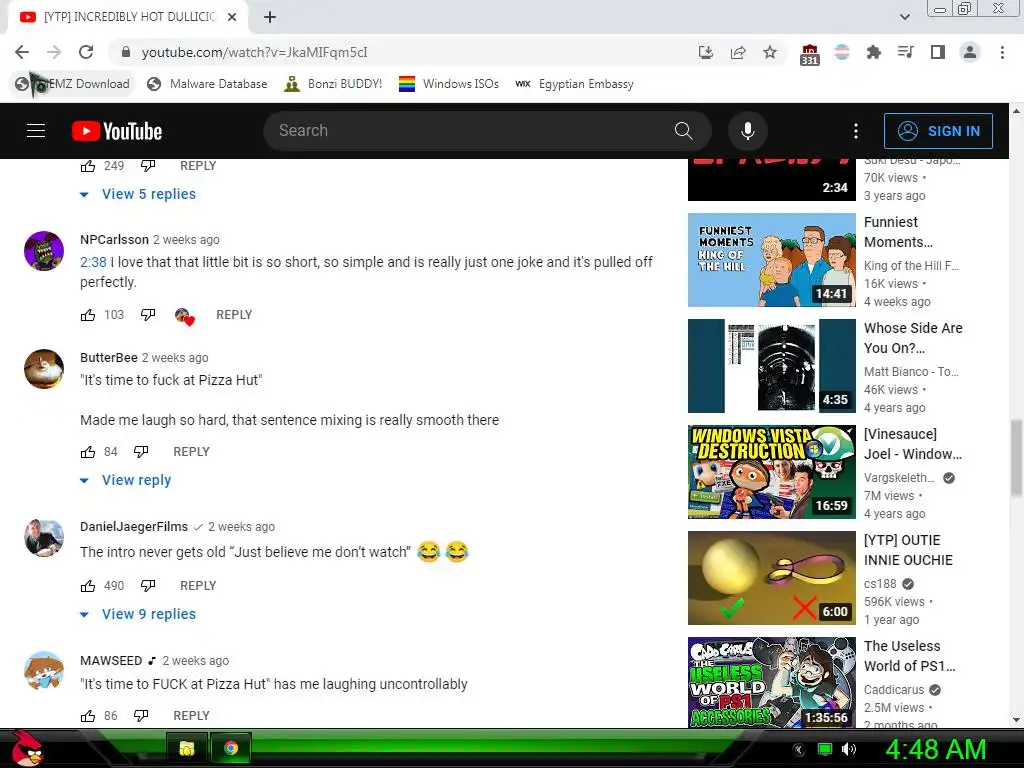
Task: Reload the page in Chrome
Action: click(86, 52)
